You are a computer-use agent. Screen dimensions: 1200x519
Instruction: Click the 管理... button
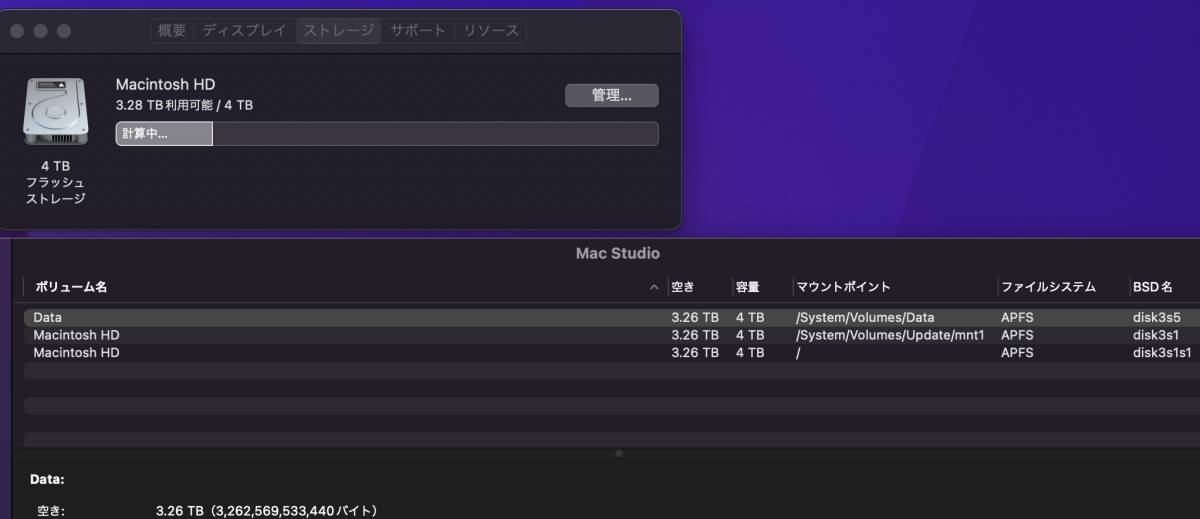(x=612, y=96)
